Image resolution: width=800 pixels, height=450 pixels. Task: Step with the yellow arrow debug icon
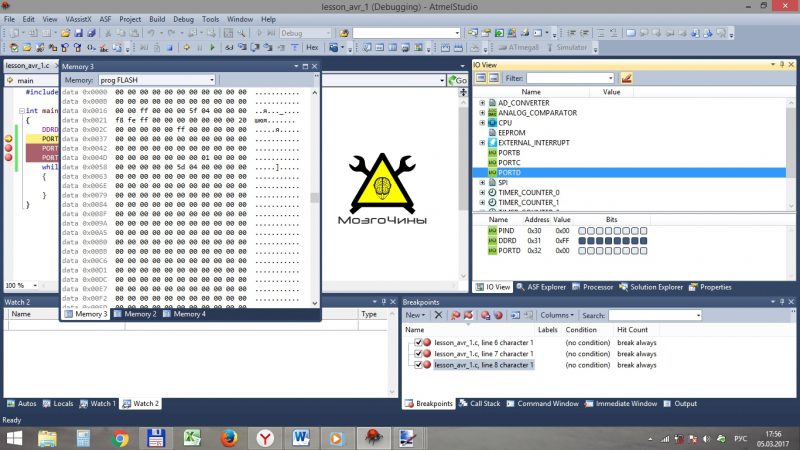(x=187, y=47)
